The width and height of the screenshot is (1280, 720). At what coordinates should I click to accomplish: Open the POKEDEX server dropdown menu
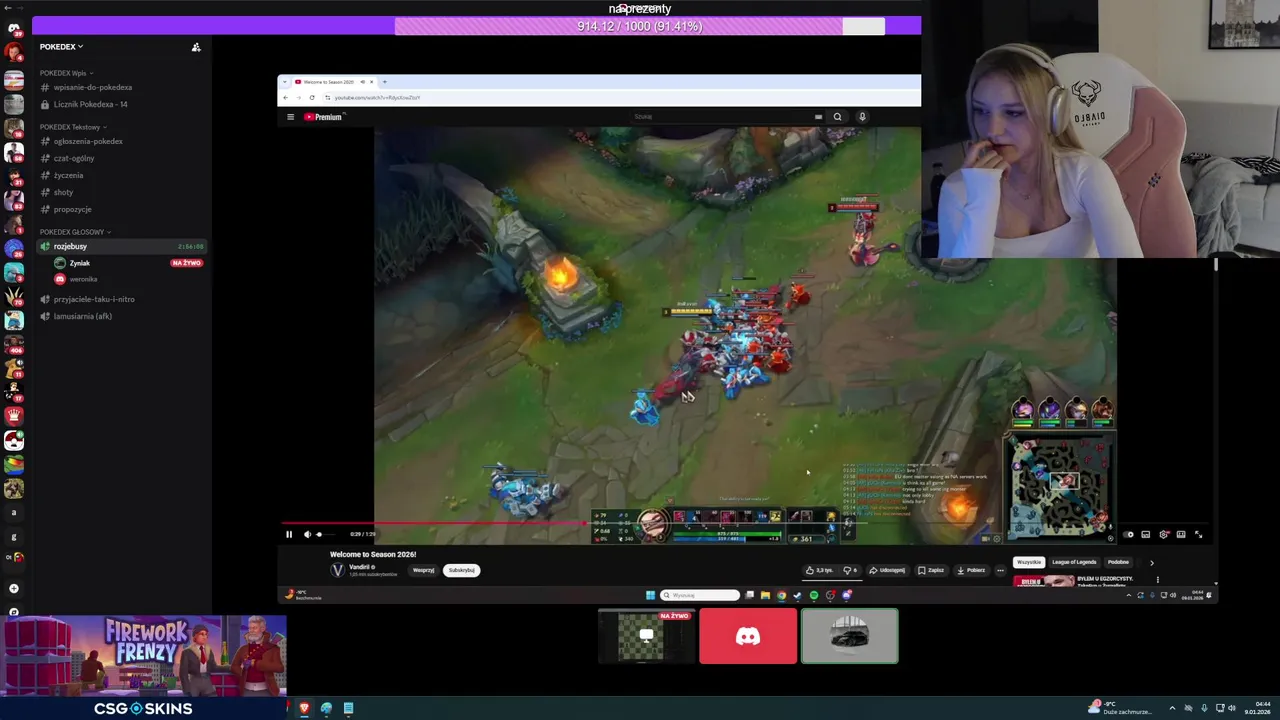[61, 46]
